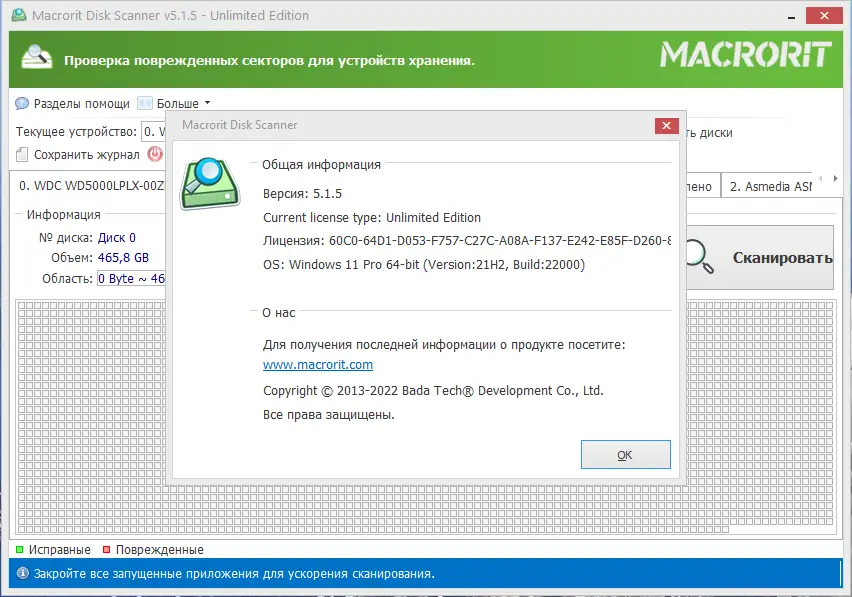This screenshot has width=852, height=597.
Task: Click the speech bubble icon beside Разделы помощи
Action: click(20, 103)
